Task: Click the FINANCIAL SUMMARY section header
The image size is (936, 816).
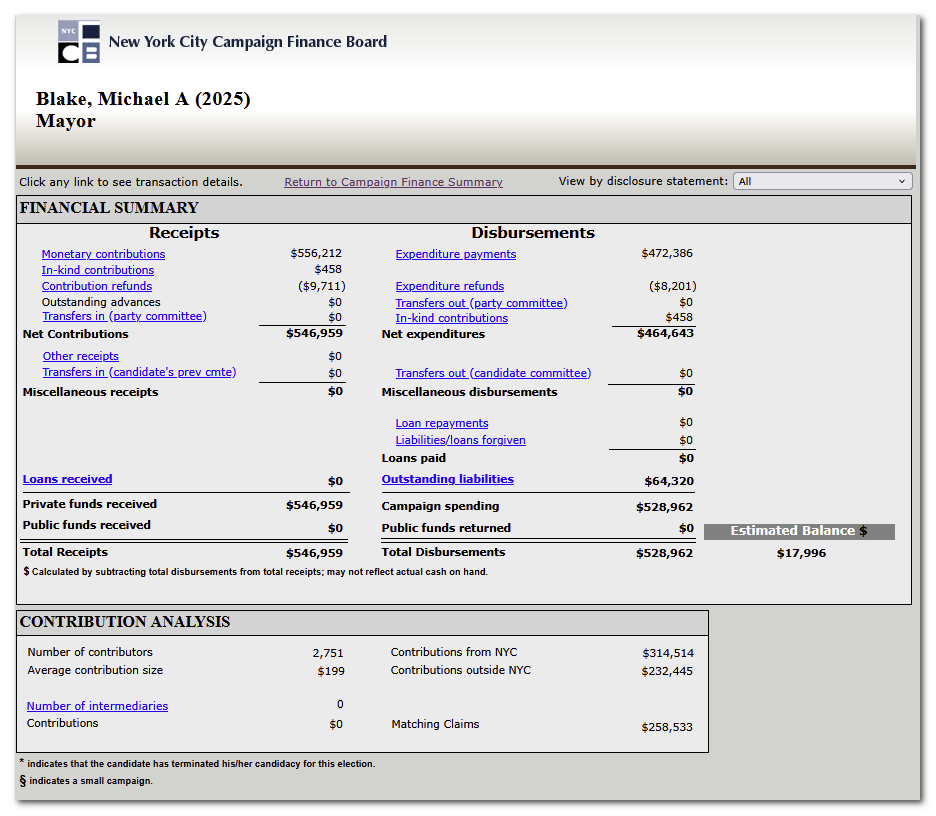Action: [x=109, y=208]
